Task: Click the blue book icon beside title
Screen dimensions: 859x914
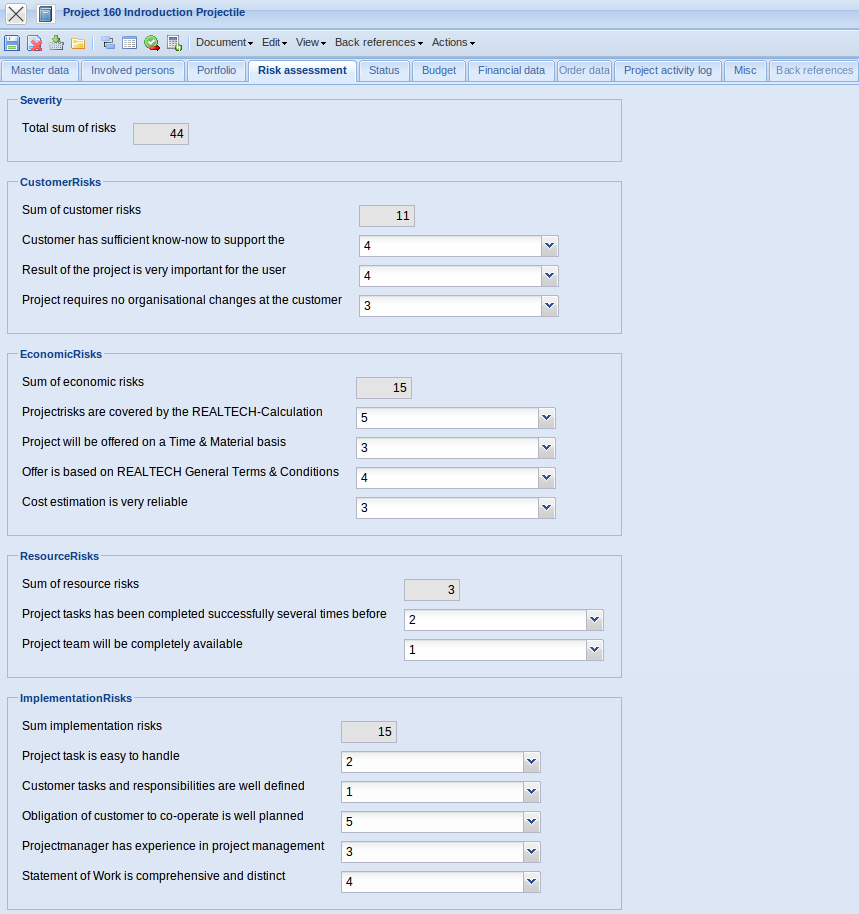Action: point(45,14)
